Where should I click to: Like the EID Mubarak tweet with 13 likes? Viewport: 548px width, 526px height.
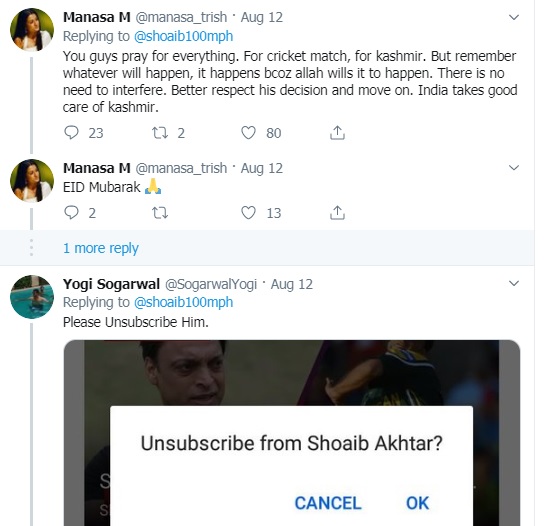[x=248, y=212]
